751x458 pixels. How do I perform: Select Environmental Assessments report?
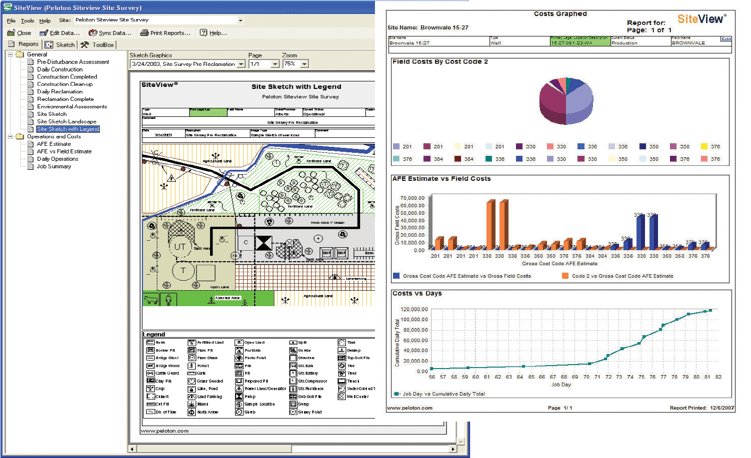[72, 106]
